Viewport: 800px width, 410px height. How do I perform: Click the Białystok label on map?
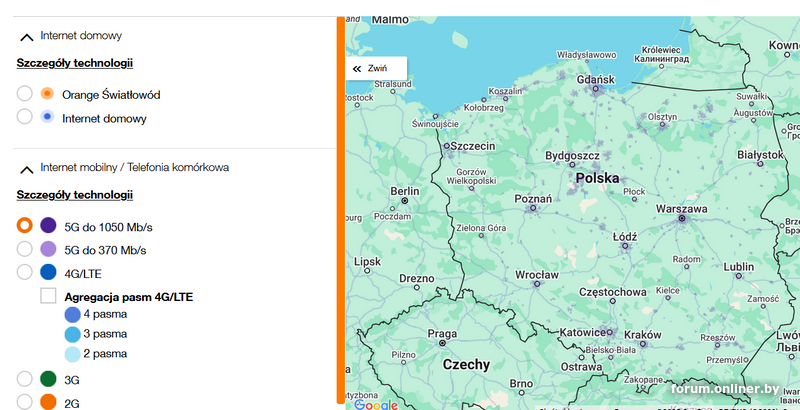click(760, 155)
